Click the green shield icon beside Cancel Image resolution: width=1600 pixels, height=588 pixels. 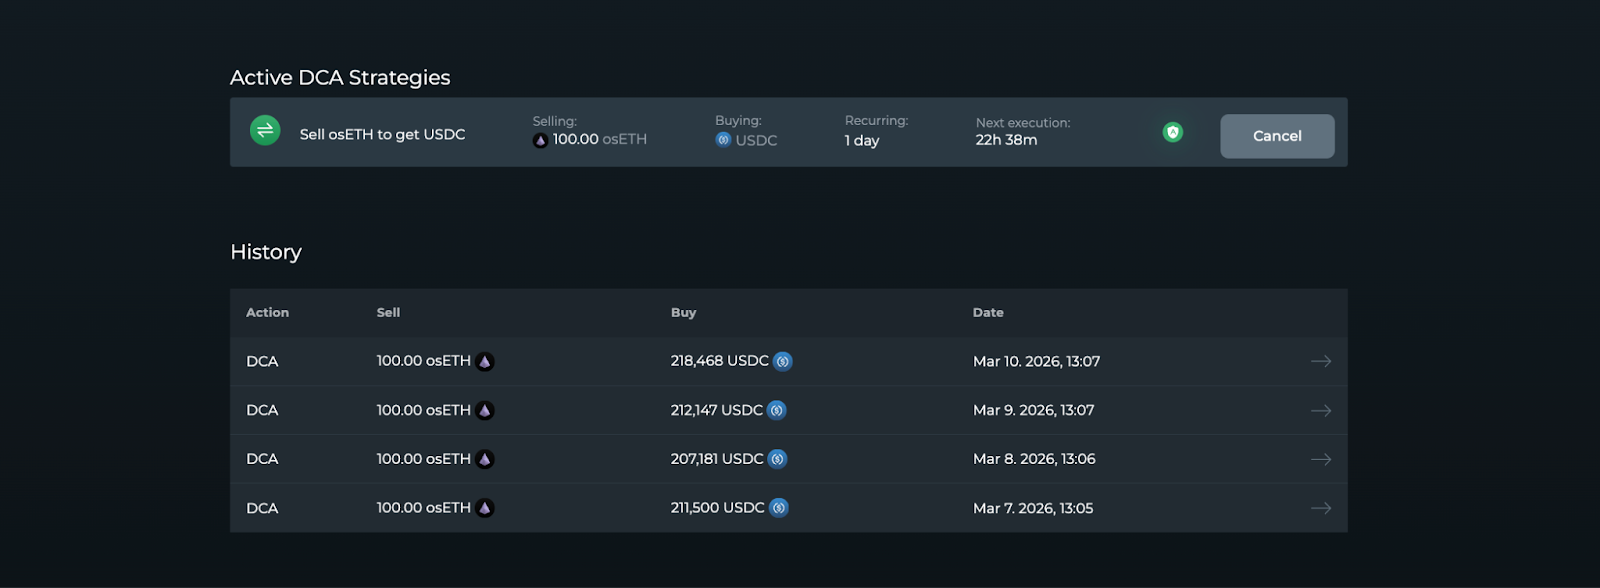1173,132
